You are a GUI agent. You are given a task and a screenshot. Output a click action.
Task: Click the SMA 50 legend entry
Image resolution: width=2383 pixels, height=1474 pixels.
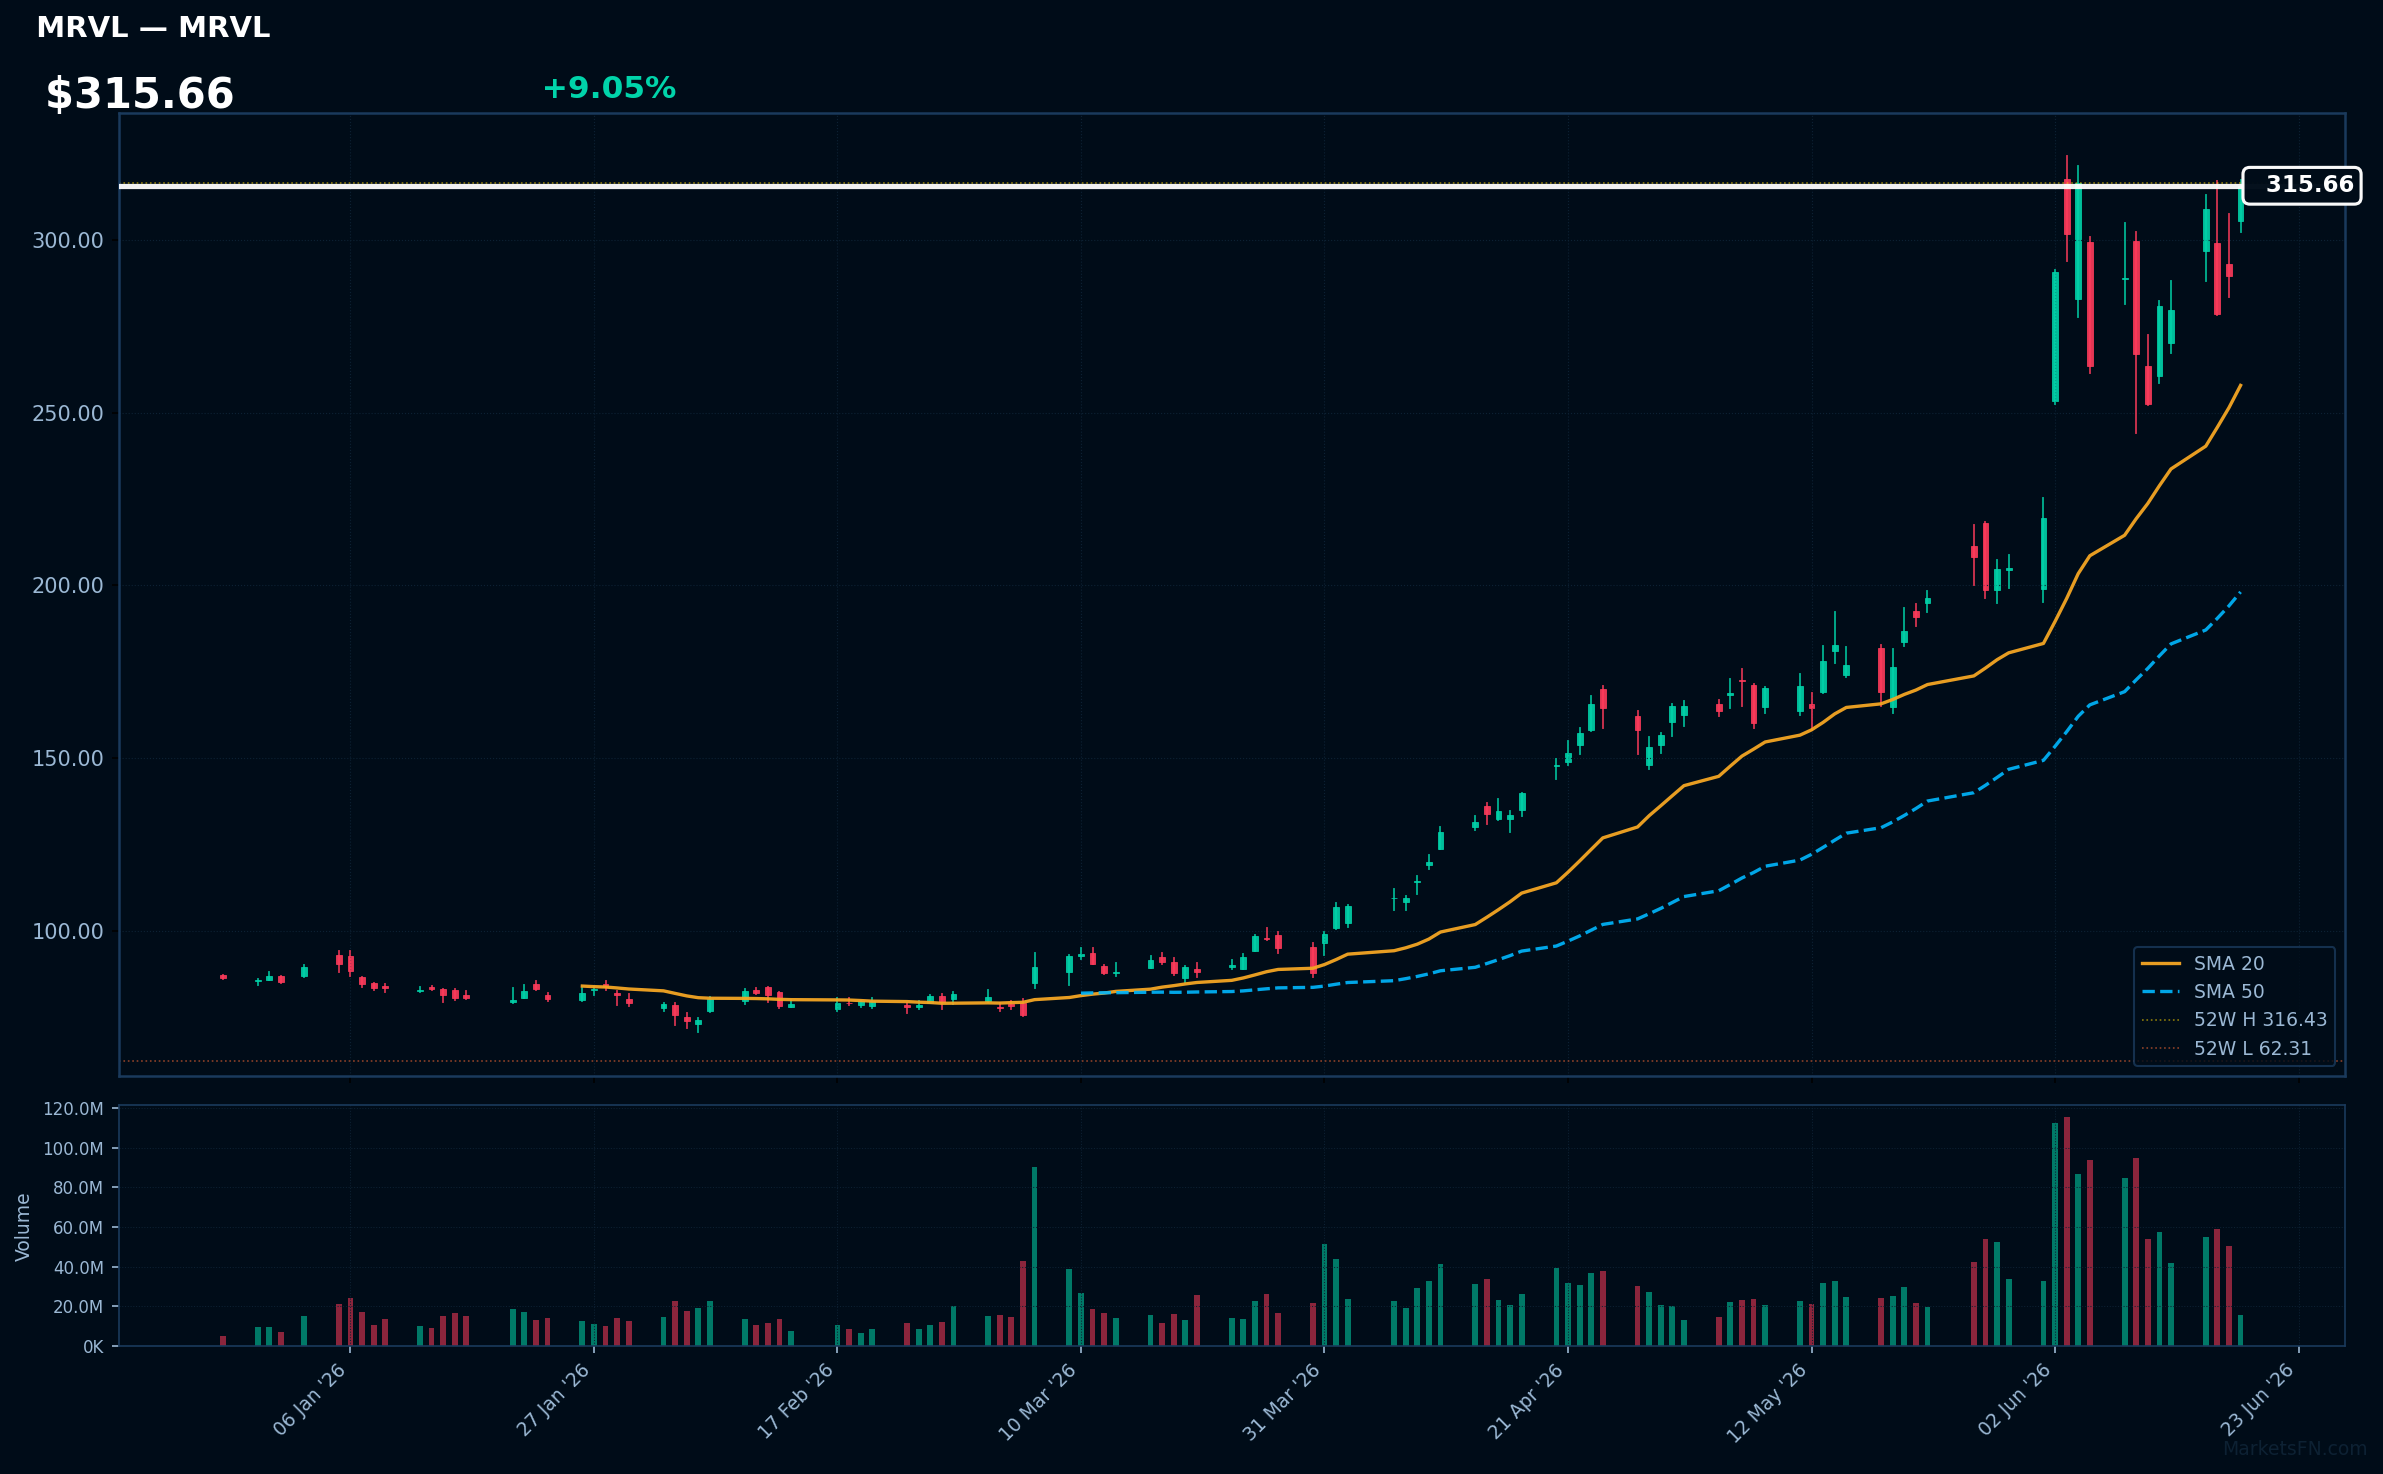tap(2203, 991)
